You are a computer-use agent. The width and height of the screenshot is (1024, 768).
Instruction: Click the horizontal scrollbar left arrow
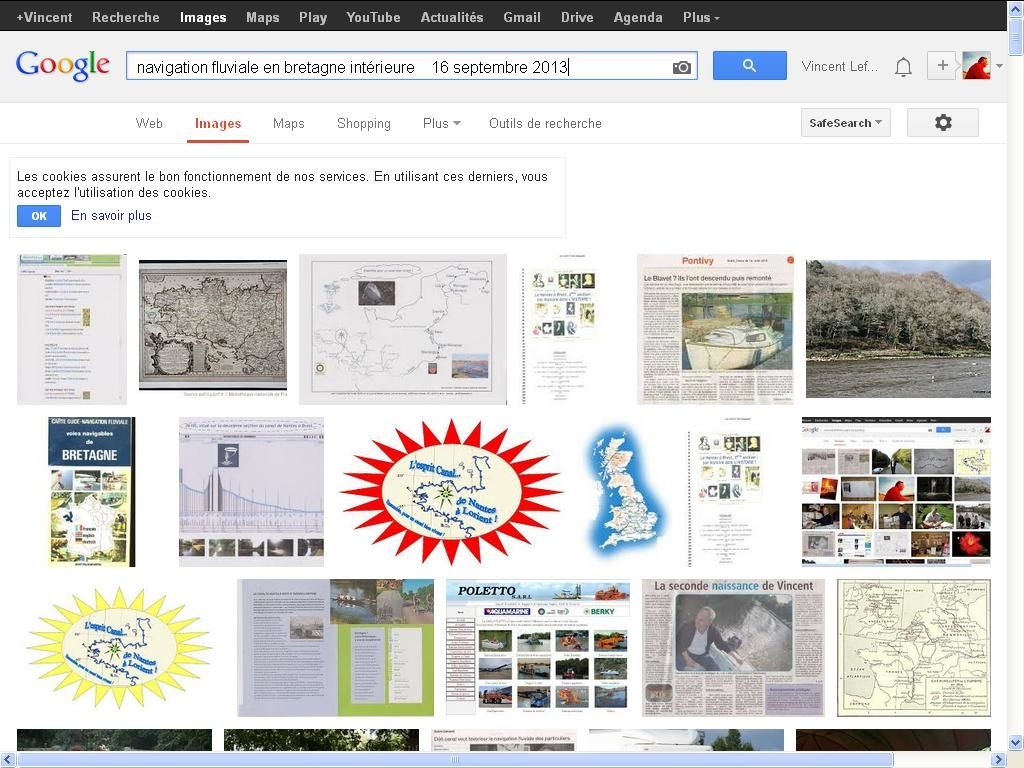click(x=8, y=760)
